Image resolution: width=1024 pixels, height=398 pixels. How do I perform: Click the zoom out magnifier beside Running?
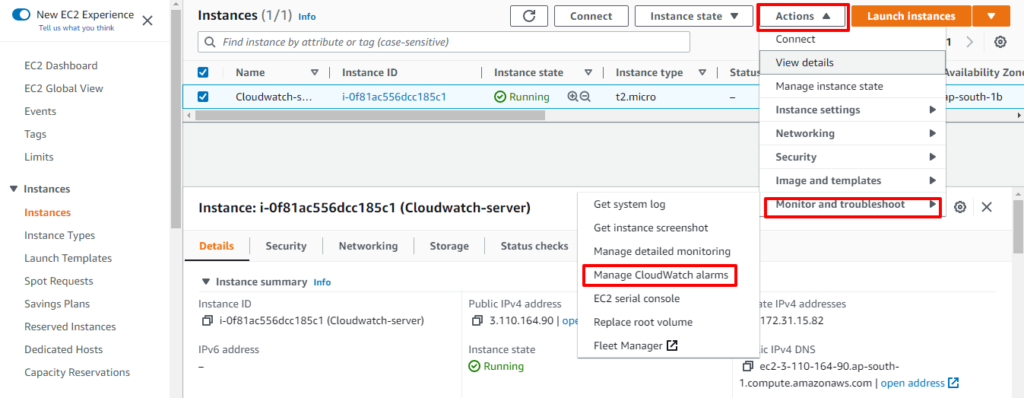[x=585, y=97]
